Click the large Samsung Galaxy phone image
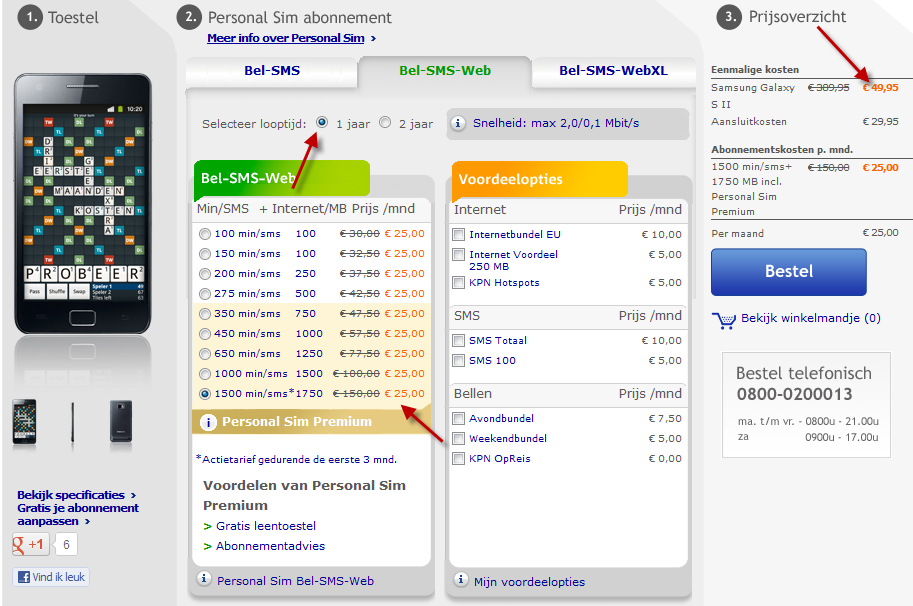The width and height of the screenshot is (913, 606). 83,204
